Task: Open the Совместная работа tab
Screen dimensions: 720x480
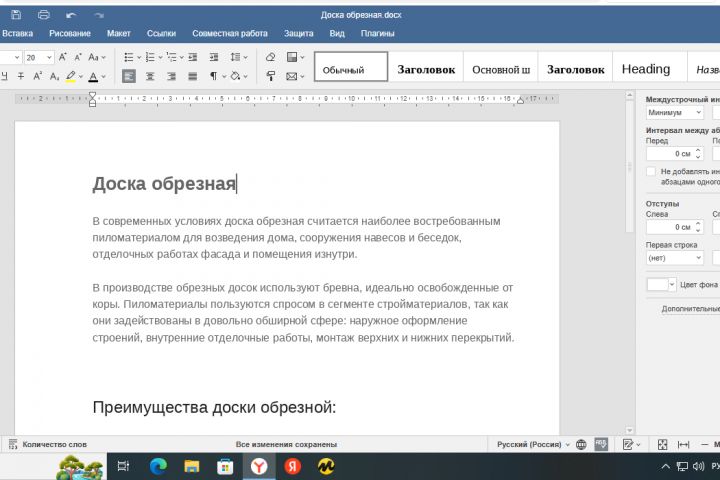Action: pos(230,34)
